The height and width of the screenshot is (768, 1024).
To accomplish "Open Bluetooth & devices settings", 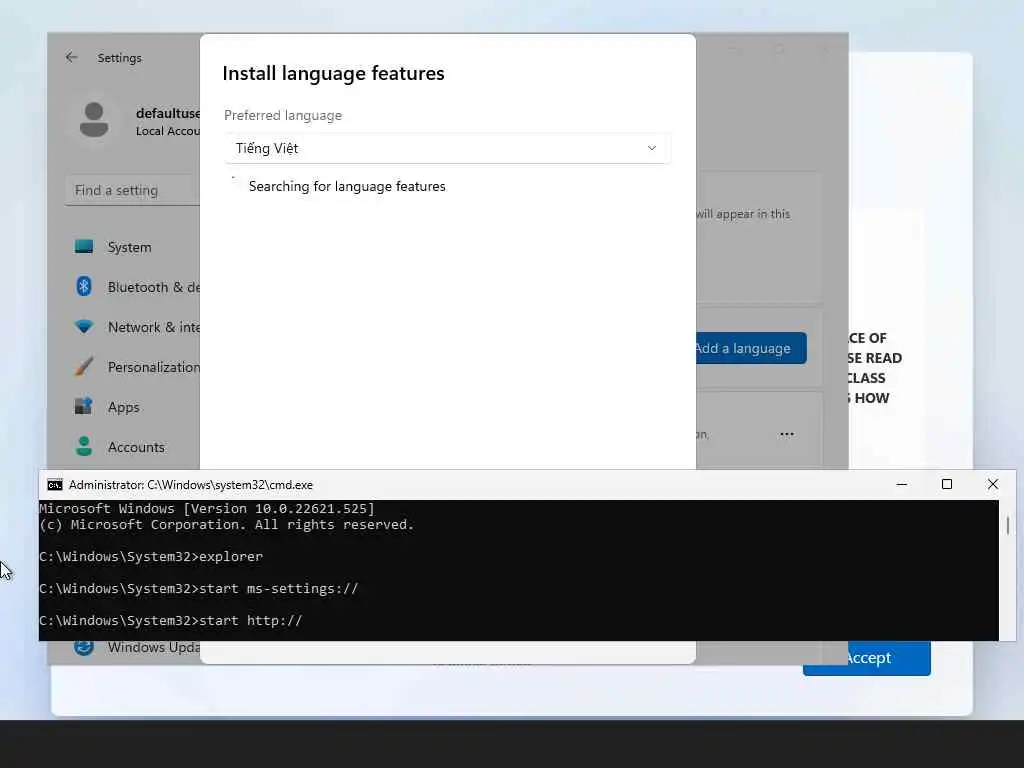I will 153,287.
